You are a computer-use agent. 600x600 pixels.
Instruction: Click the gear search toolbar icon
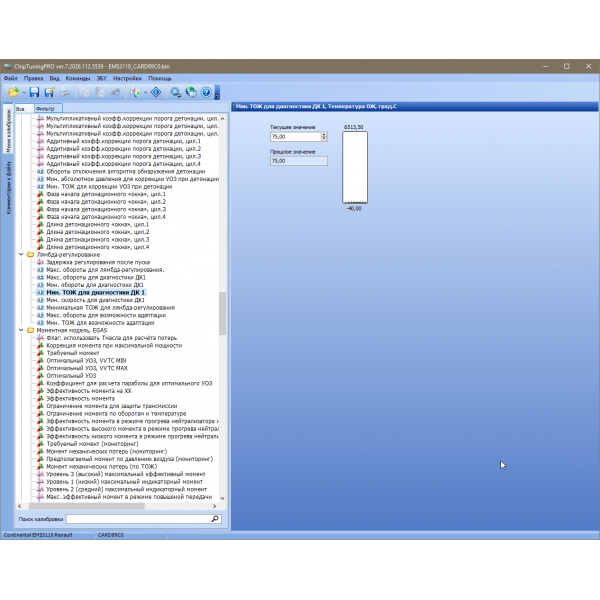pos(175,92)
